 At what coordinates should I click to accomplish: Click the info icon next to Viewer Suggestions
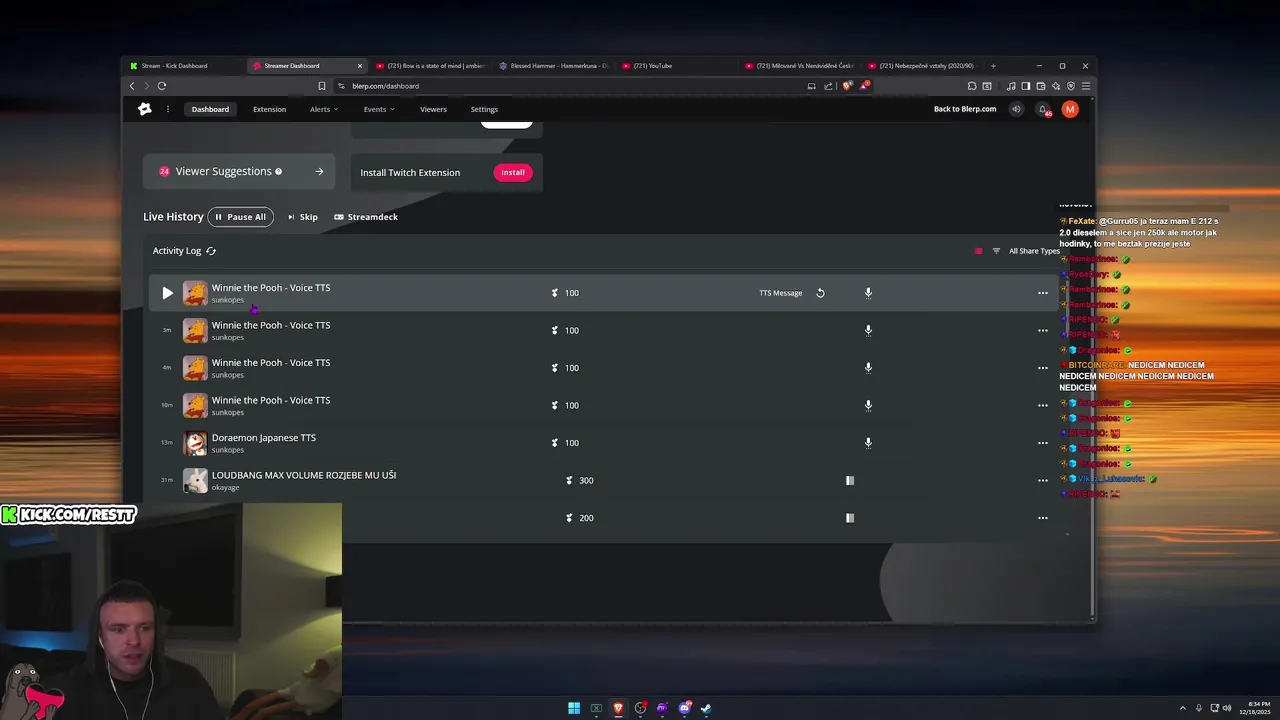click(x=278, y=172)
